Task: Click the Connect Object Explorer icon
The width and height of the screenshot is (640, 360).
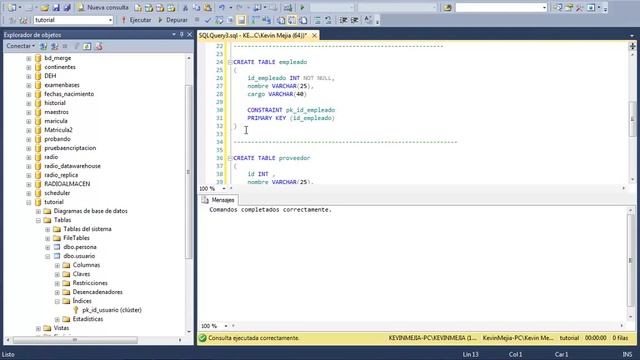Action: [x=43, y=47]
